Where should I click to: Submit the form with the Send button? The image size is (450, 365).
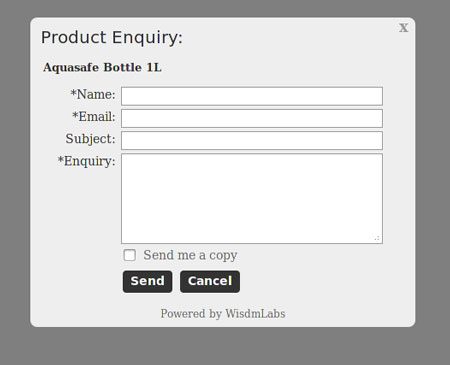pyautogui.click(x=147, y=281)
